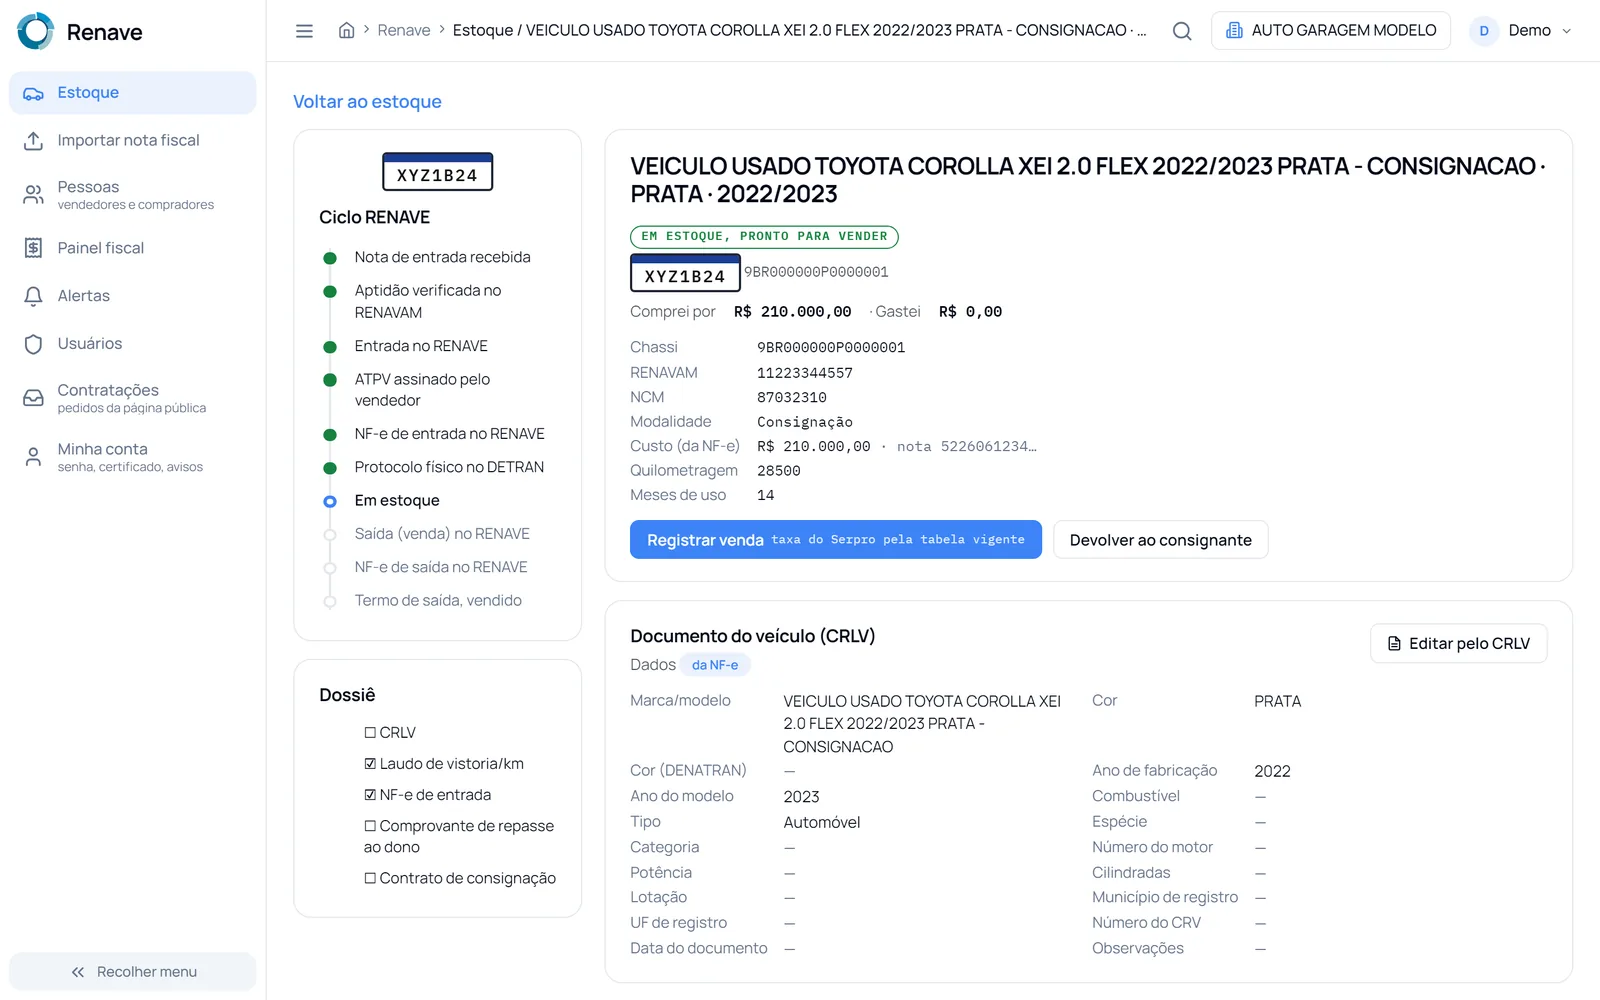1600x1000 pixels.
Task: Click the document icon in Editar pelo CRLV
Action: tap(1394, 644)
